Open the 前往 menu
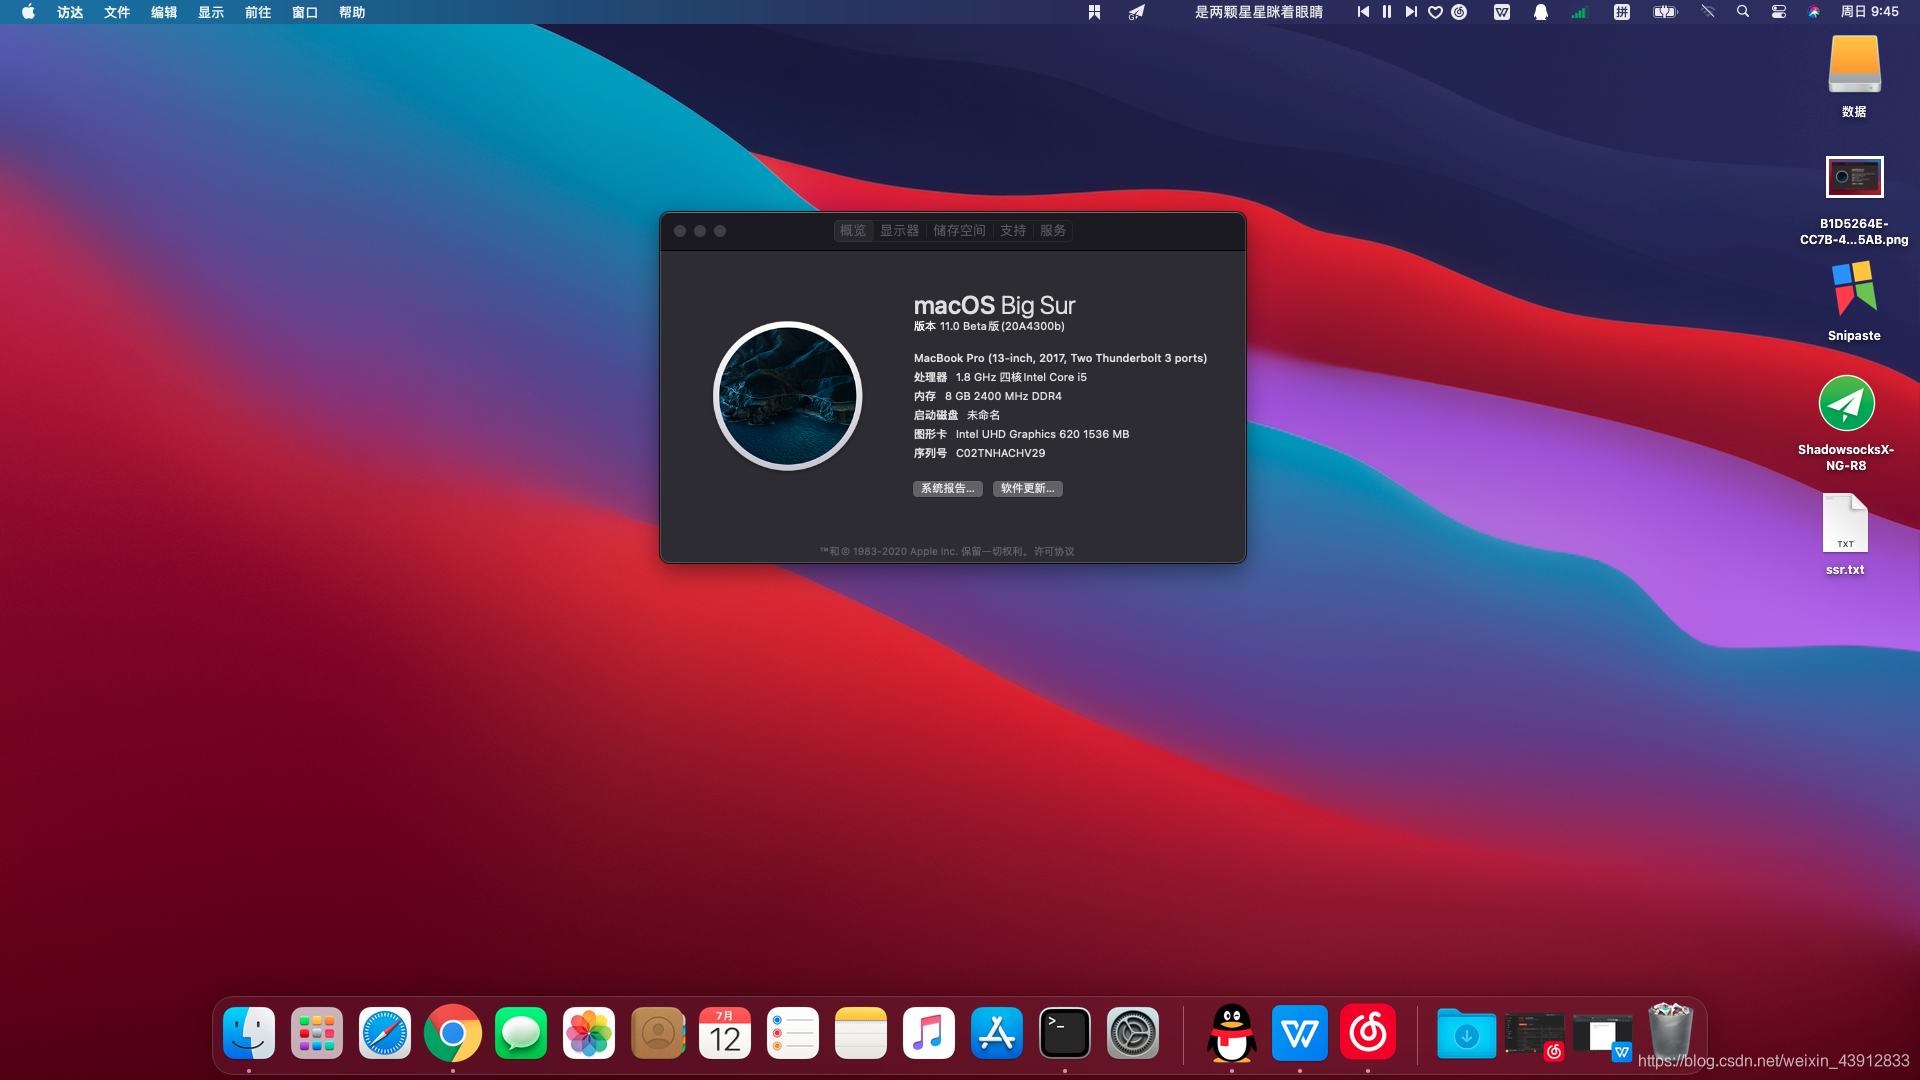Screen dimensions: 1920x1080 click(258, 12)
